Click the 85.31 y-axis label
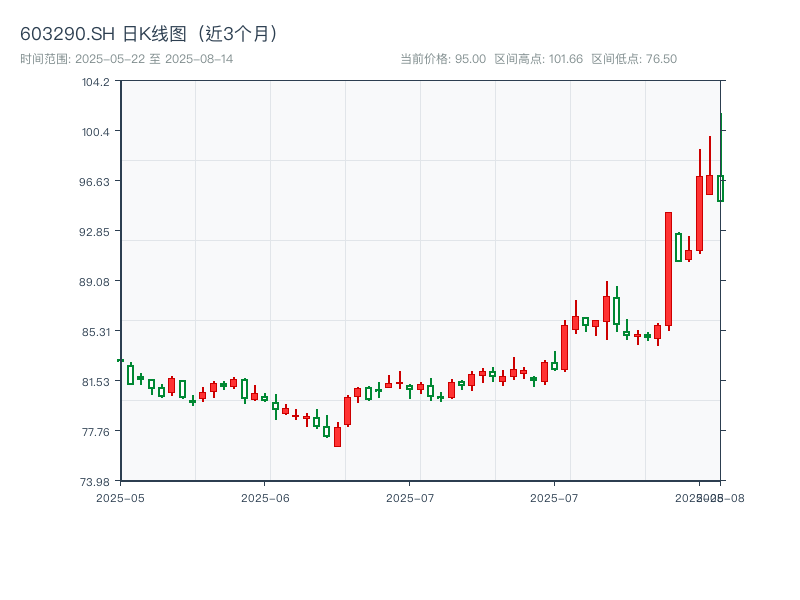This screenshot has height=600, width=800. pos(95,332)
